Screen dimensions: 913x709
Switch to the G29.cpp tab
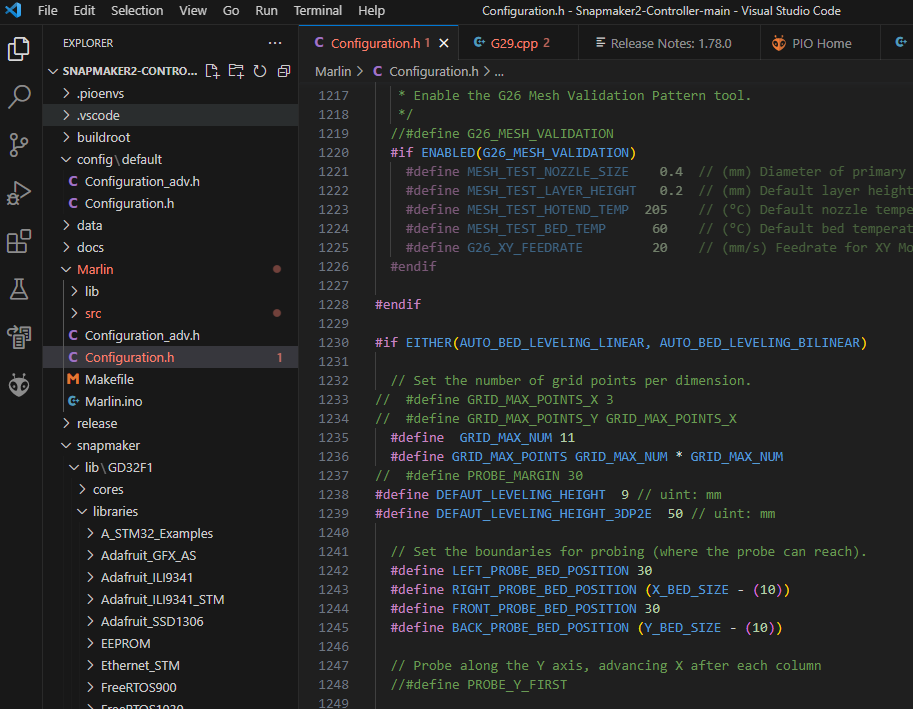pyautogui.click(x=518, y=44)
